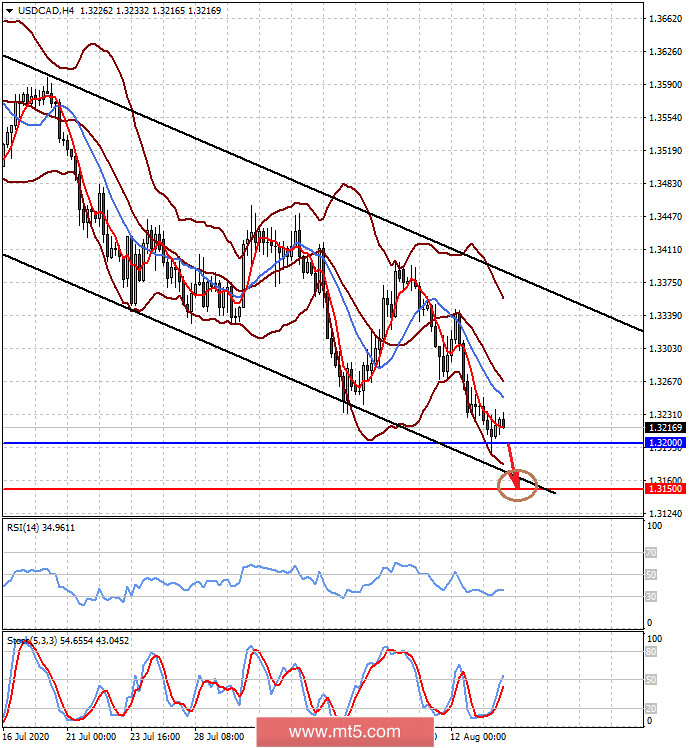Click price axis label 1.34470
The height and width of the screenshot is (748, 689).
coord(666,217)
